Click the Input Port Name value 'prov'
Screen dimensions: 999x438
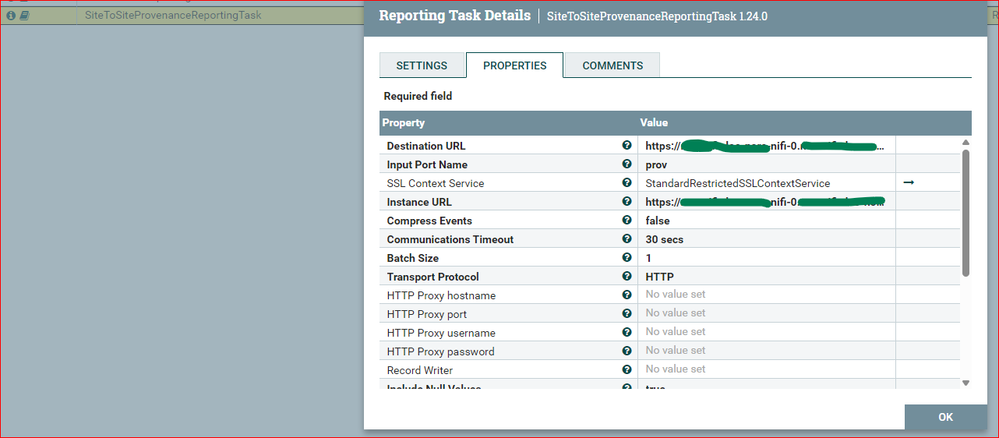tap(656, 164)
